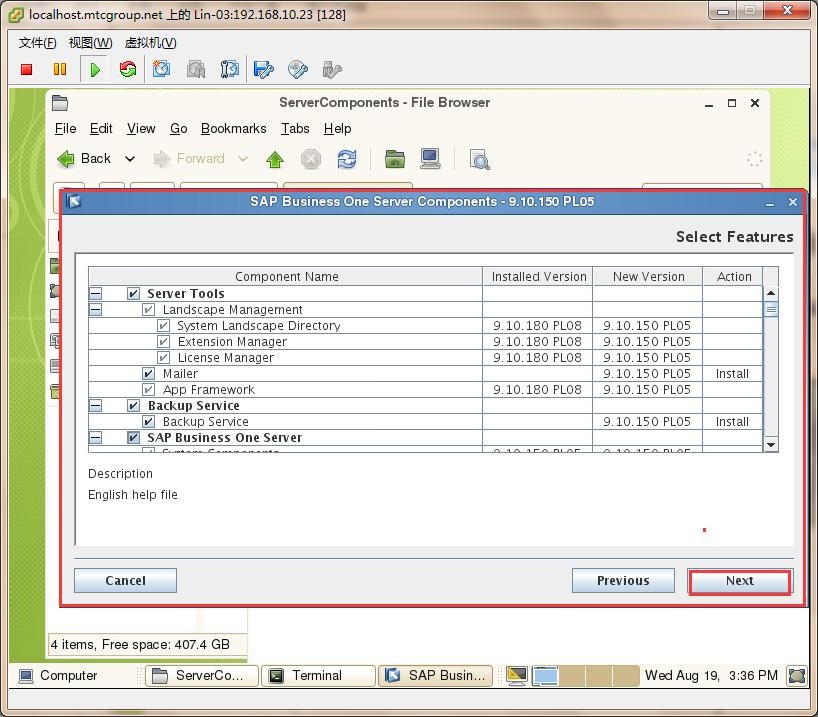Image resolution: width=818 pixels, height=717 pixels.
Task: Click the features list scroll down arrow
Action: (x=771, y=445)
